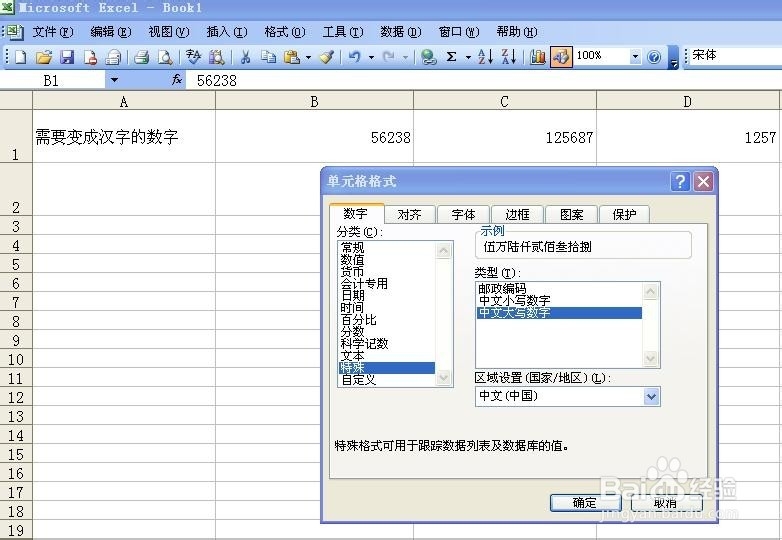782x540 pixels.
Task: Expand the Paste options arrow
Action: tap(308, 57)
